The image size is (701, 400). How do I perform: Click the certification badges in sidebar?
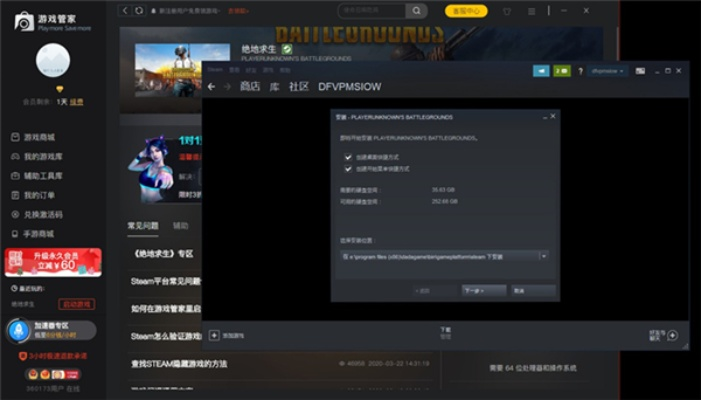(53, 374)
